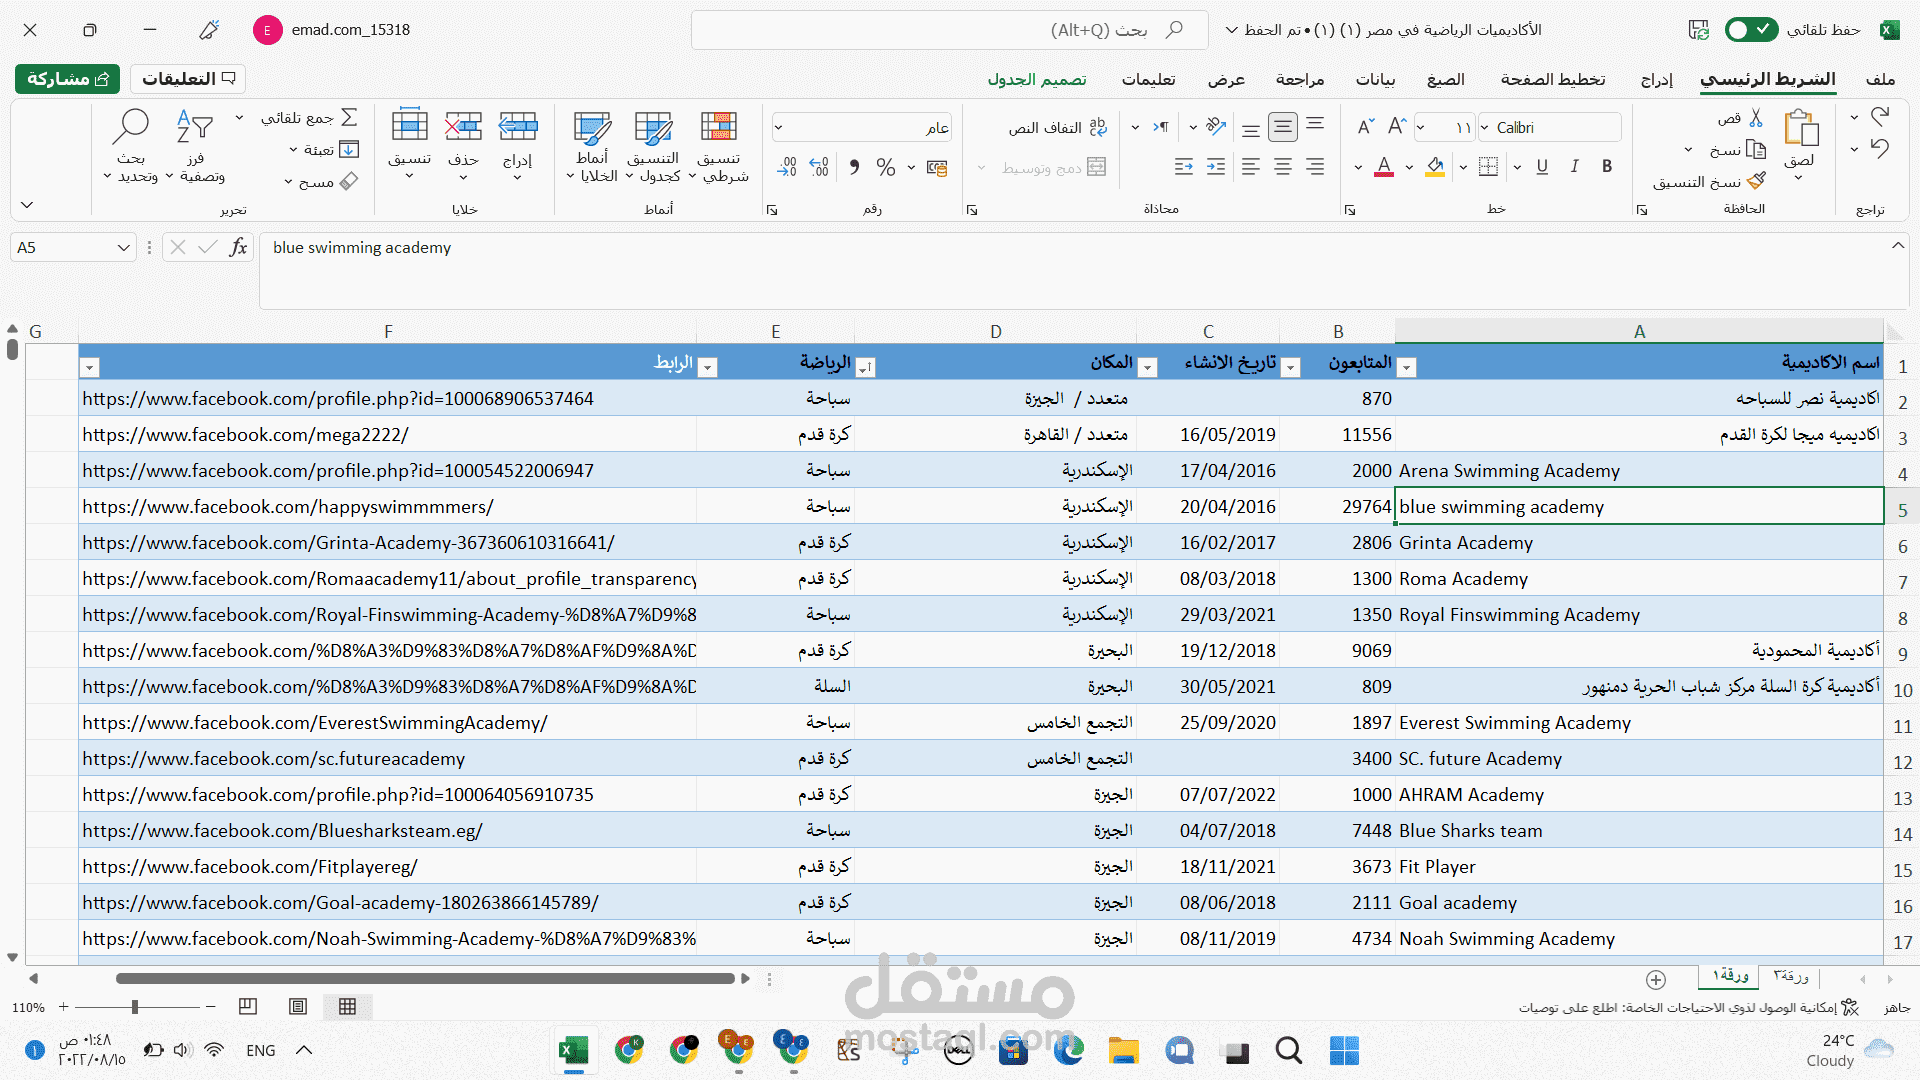Click the search box بحث
The image size is (1920, 1080).
950,30
